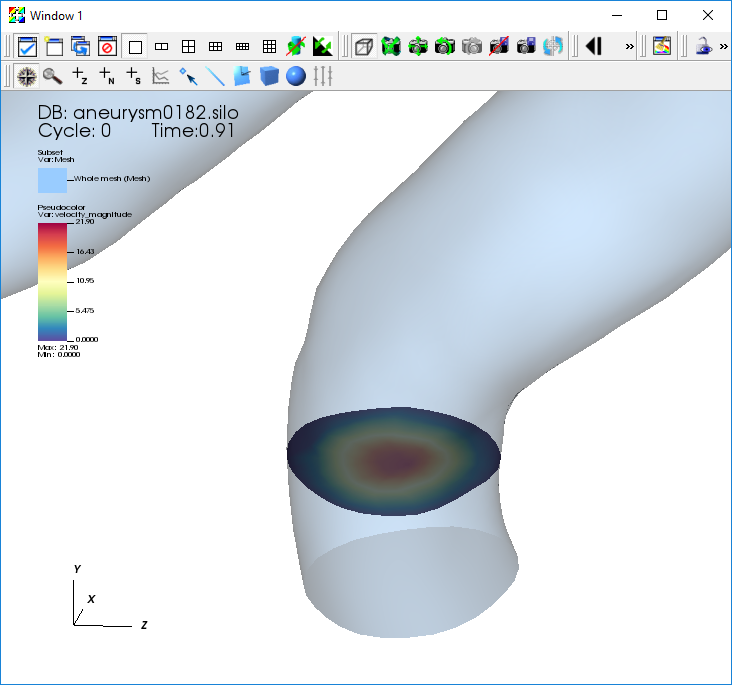Reset view using camera with green X
This screenshot has height=685, width=732.
click(x=391, y=46)
